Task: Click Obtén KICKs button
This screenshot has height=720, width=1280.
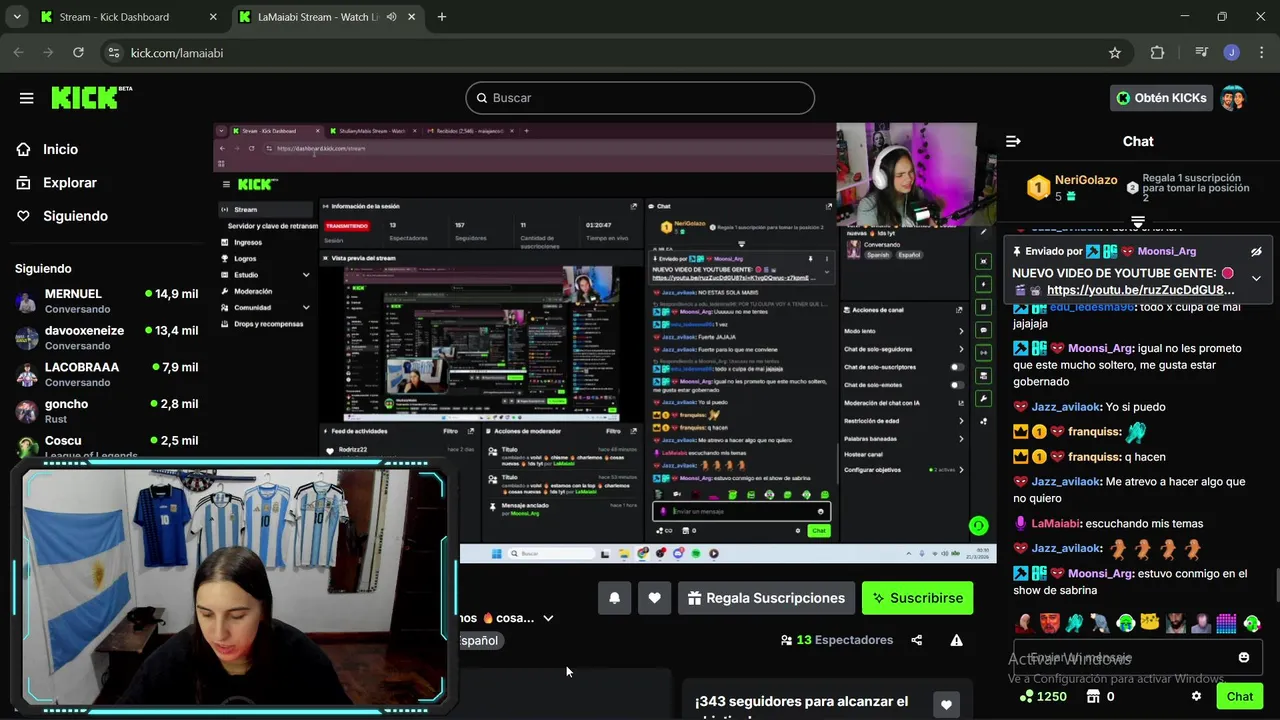Action: (1161, 98)
